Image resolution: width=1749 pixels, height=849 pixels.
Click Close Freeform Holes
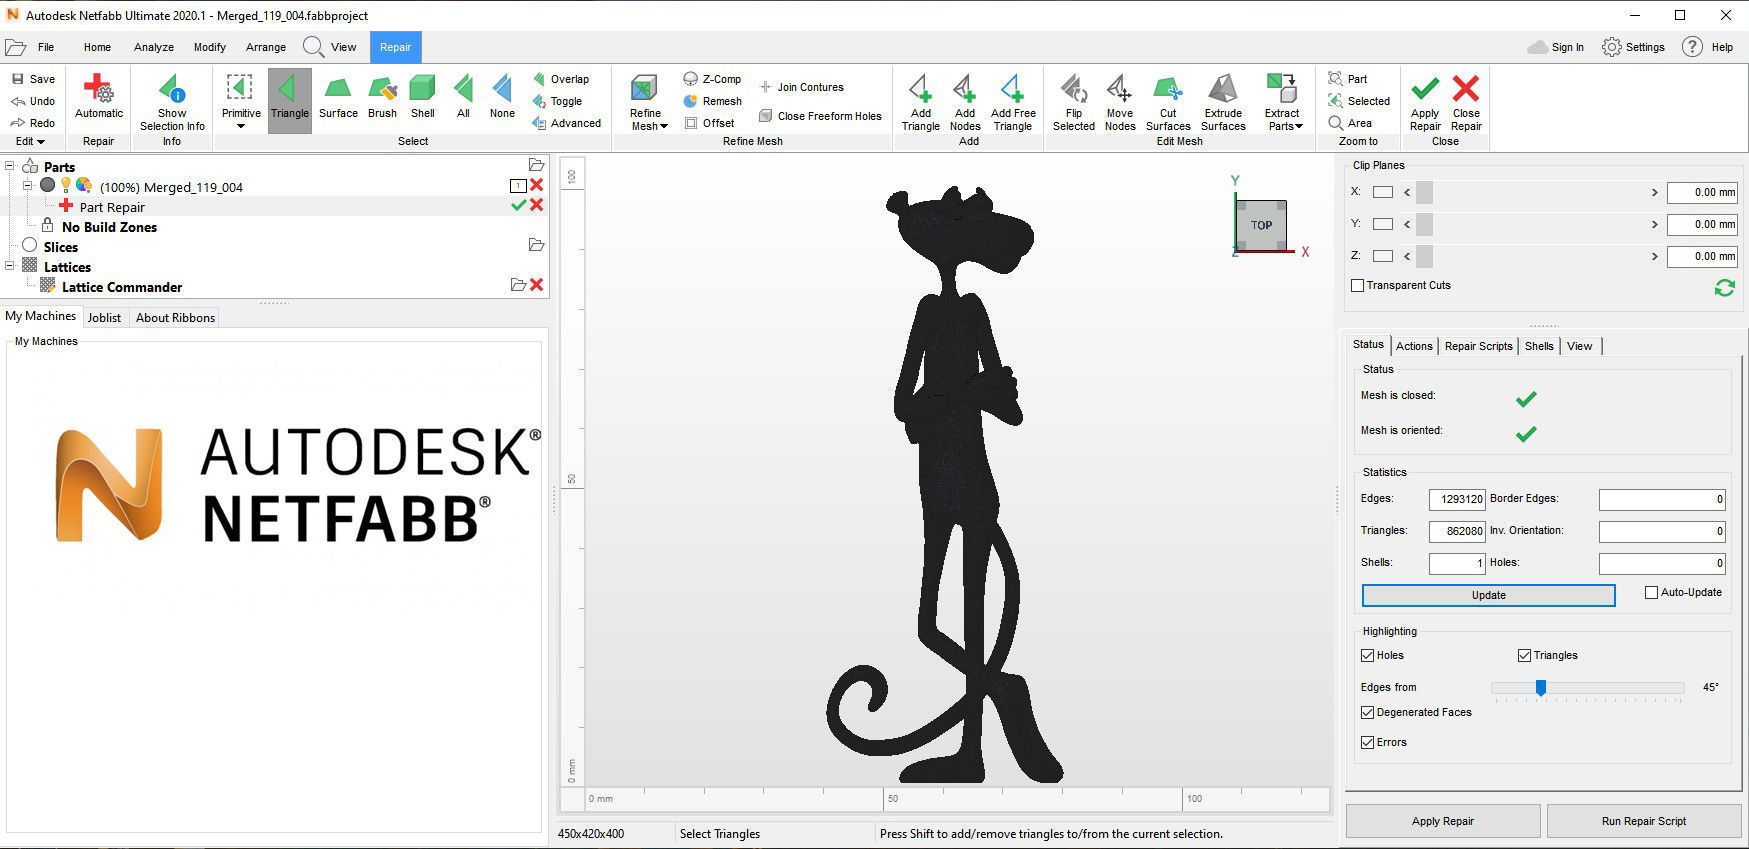[820, 116]
